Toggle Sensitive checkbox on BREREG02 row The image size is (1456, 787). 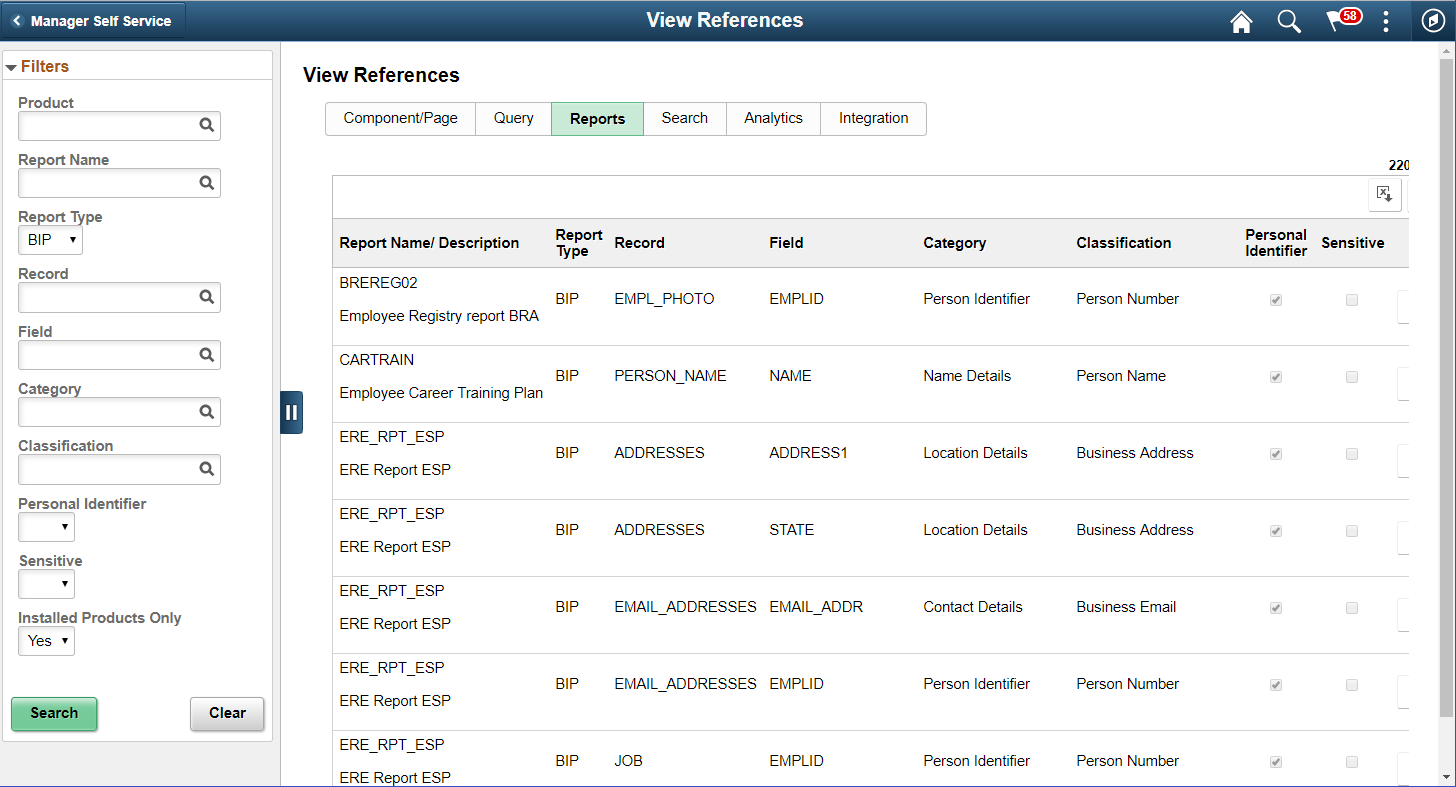(x=1352, y=299)
